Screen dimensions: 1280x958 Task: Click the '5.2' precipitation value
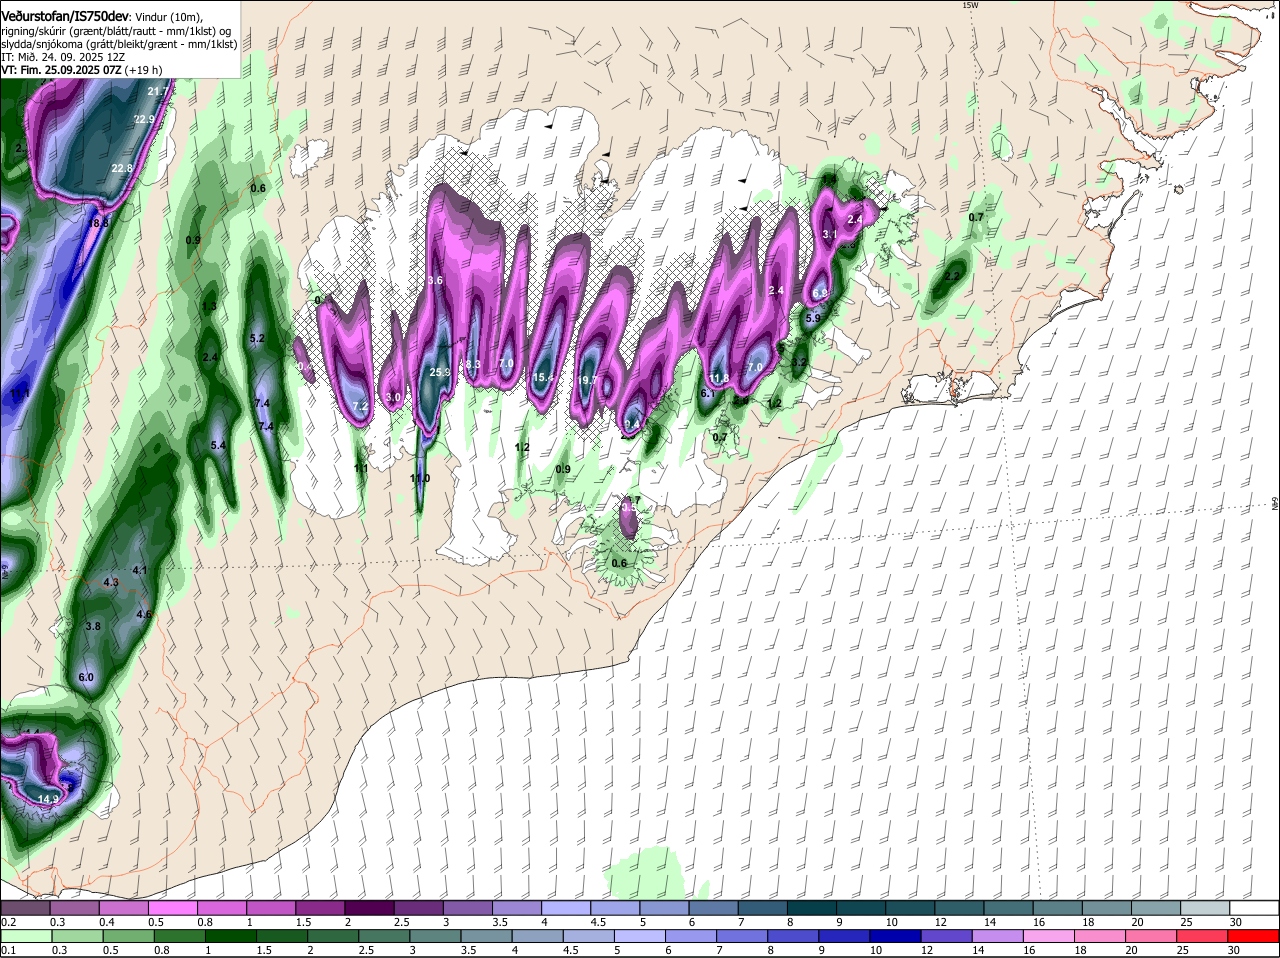[x=257, y=339]
